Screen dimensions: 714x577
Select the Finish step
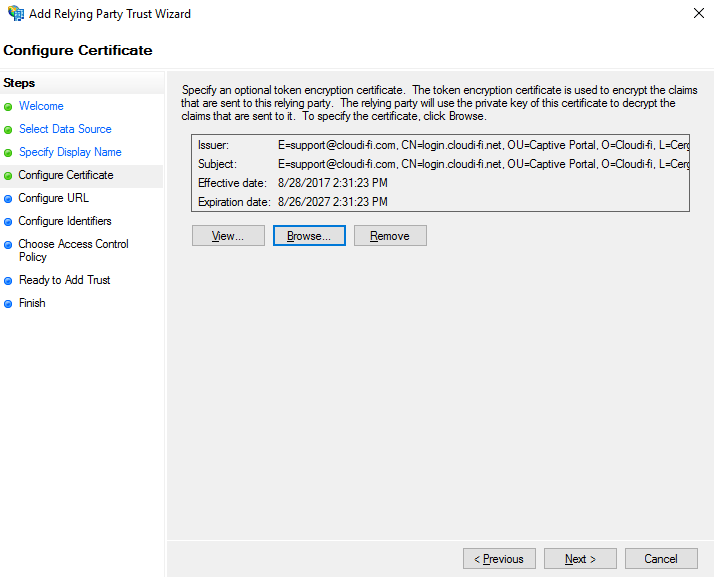32,303
